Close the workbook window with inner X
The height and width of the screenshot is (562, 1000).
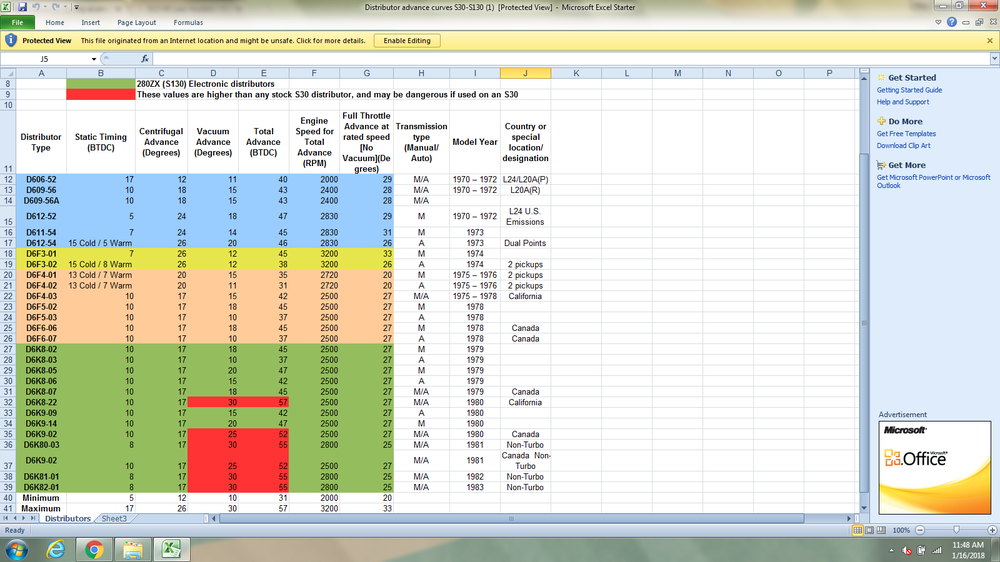[992, 22]
